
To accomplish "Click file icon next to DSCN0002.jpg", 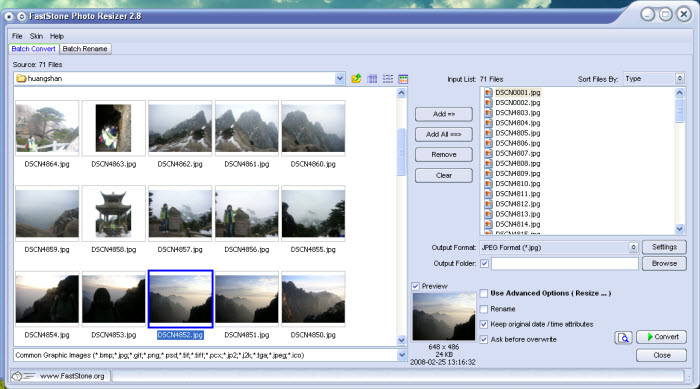I will pyautogui.click(x=488, y=103).
